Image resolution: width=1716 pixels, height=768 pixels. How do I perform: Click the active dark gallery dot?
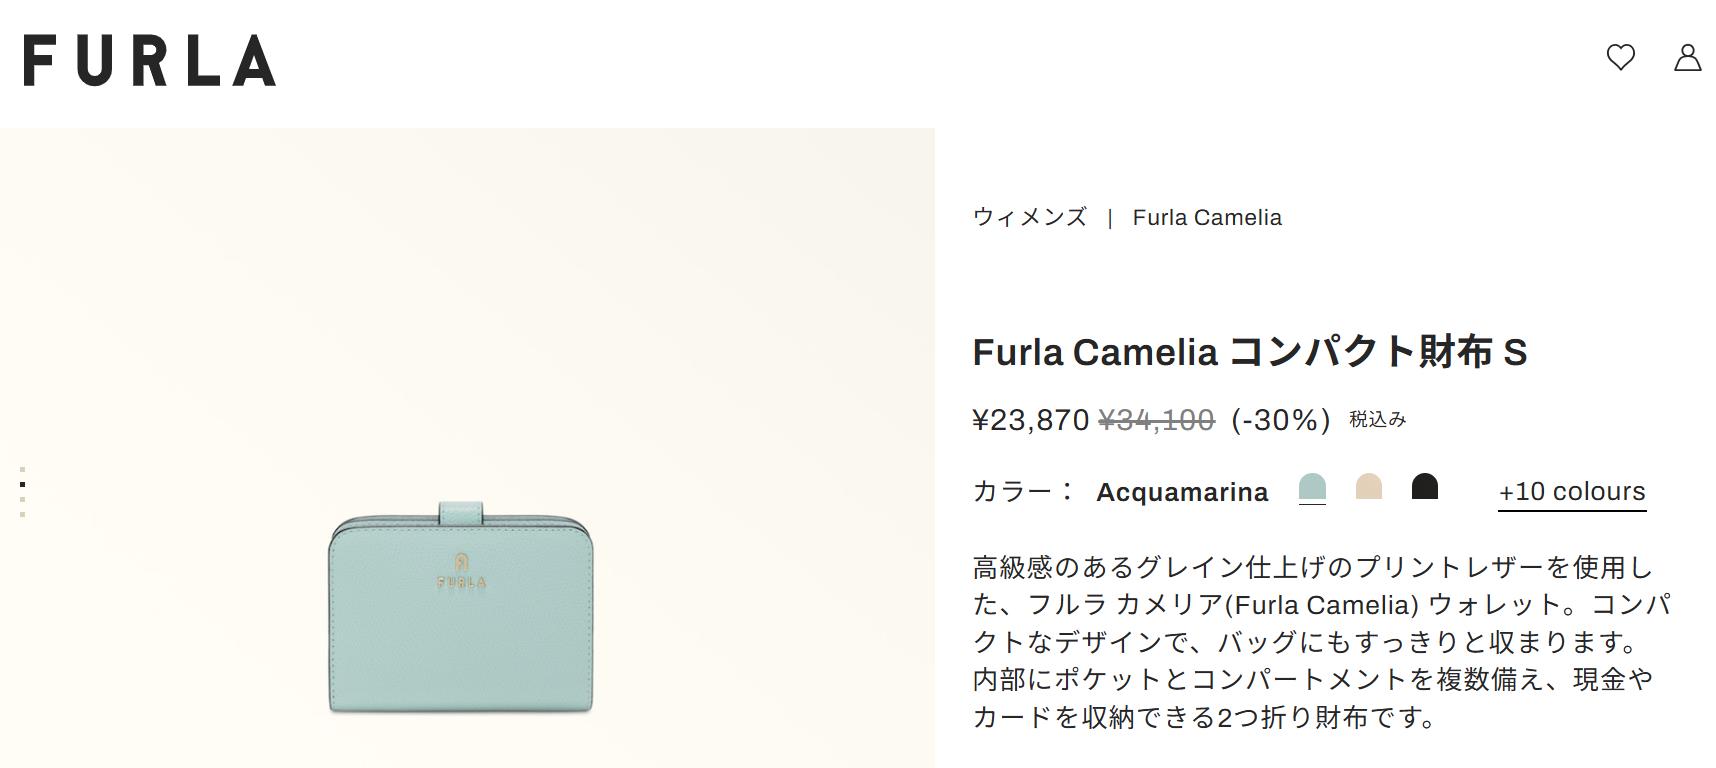tap(22, 484)
